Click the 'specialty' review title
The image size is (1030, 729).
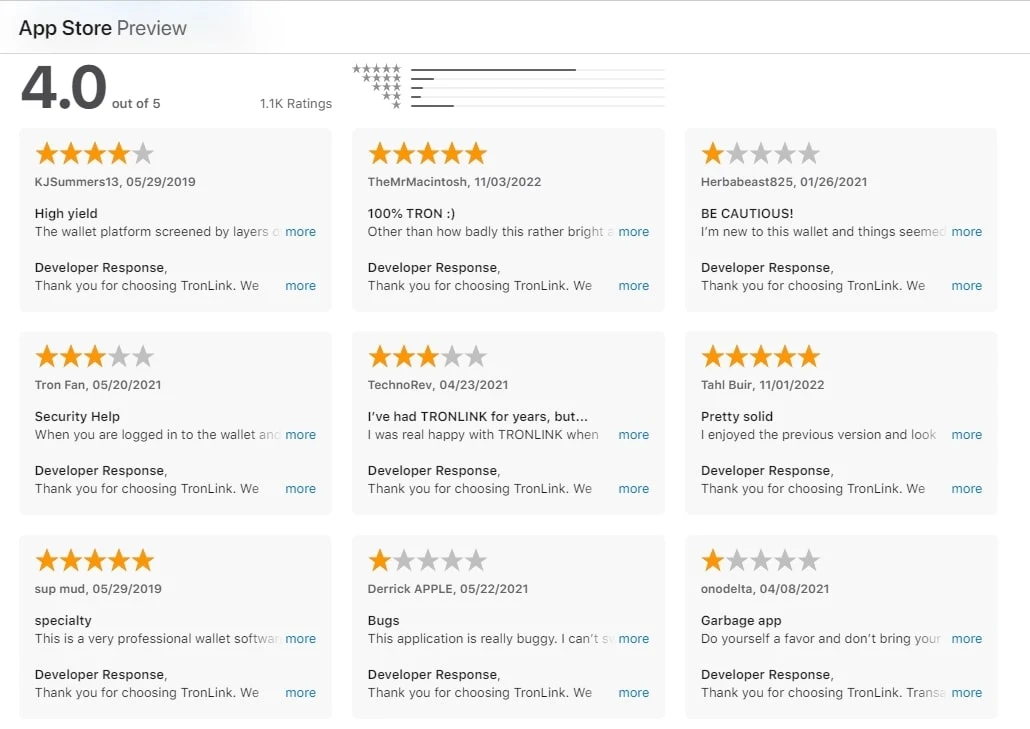pos(63,621)
